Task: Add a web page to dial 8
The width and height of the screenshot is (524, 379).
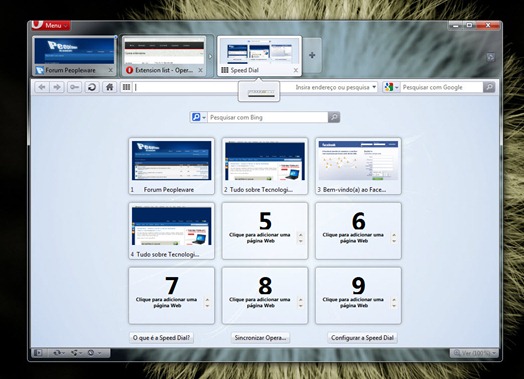Action: click(x=265, y=295)
